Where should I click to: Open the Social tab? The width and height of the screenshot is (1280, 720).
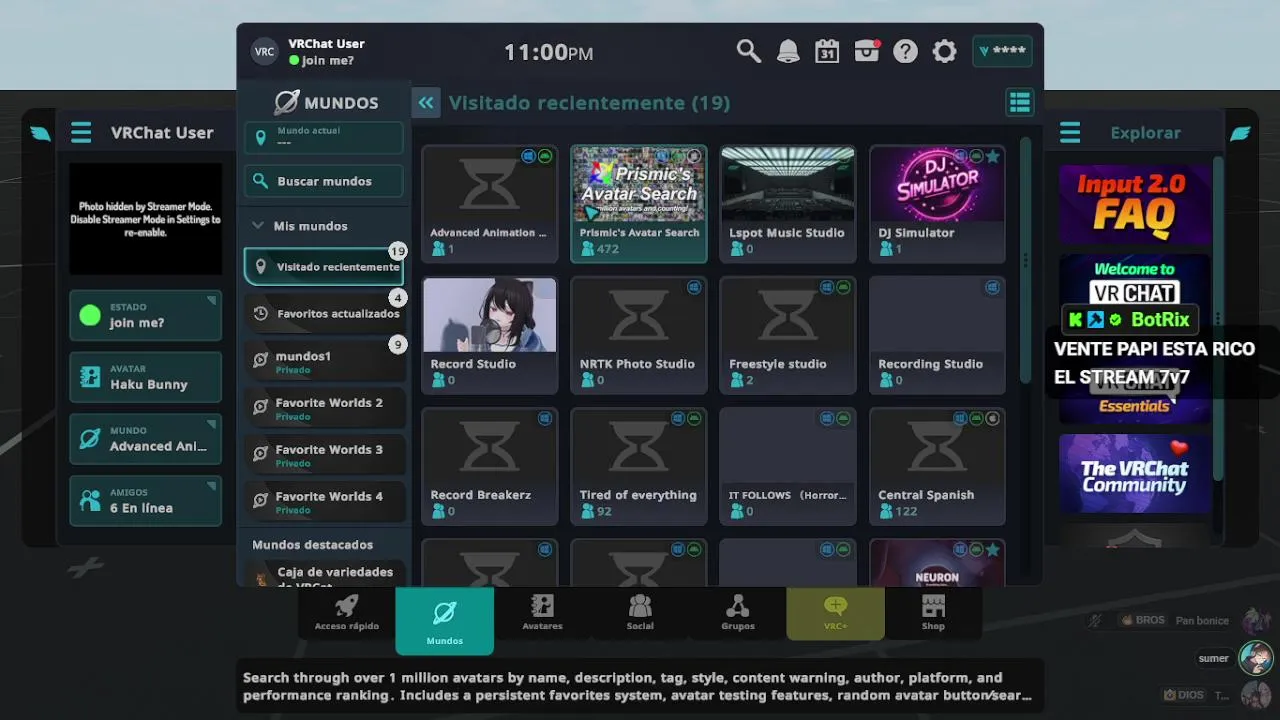click(x=640, y=612)
